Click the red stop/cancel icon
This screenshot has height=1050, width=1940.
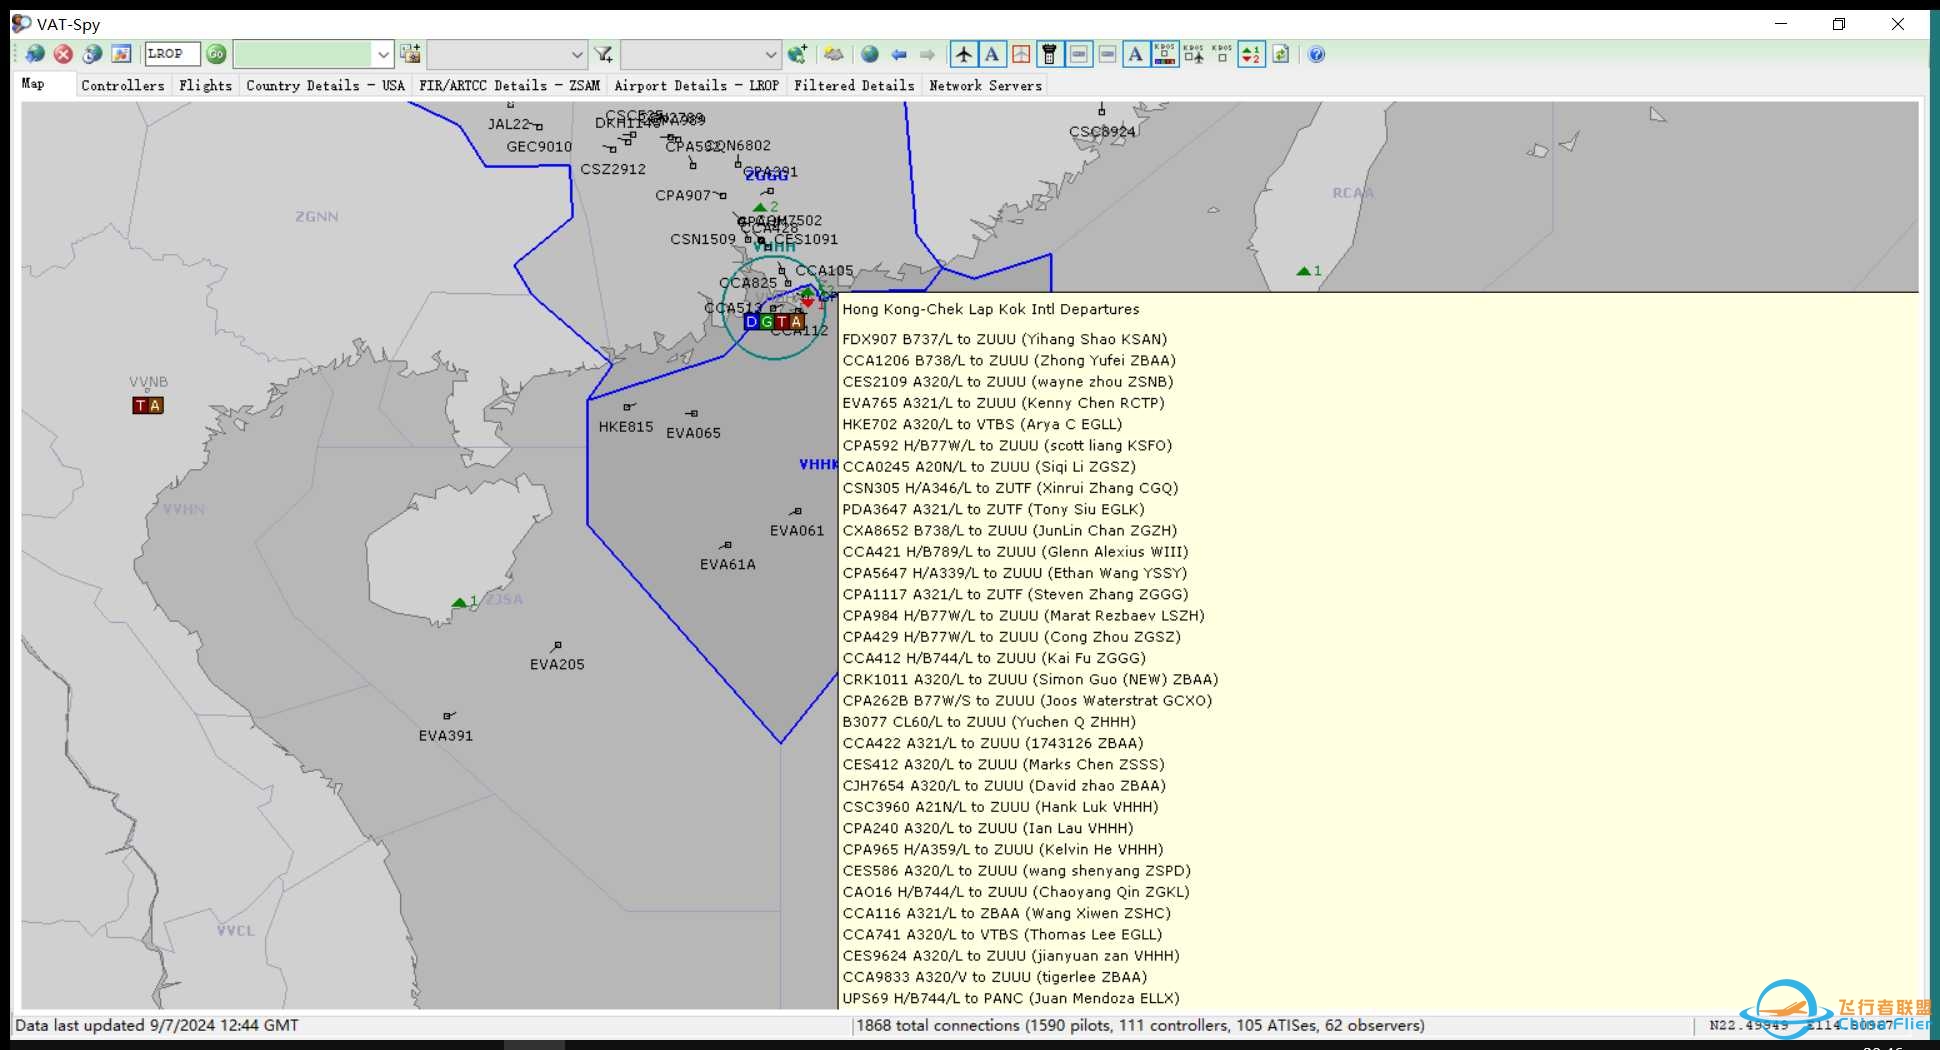pyautogui.click(x=63, y=54)
